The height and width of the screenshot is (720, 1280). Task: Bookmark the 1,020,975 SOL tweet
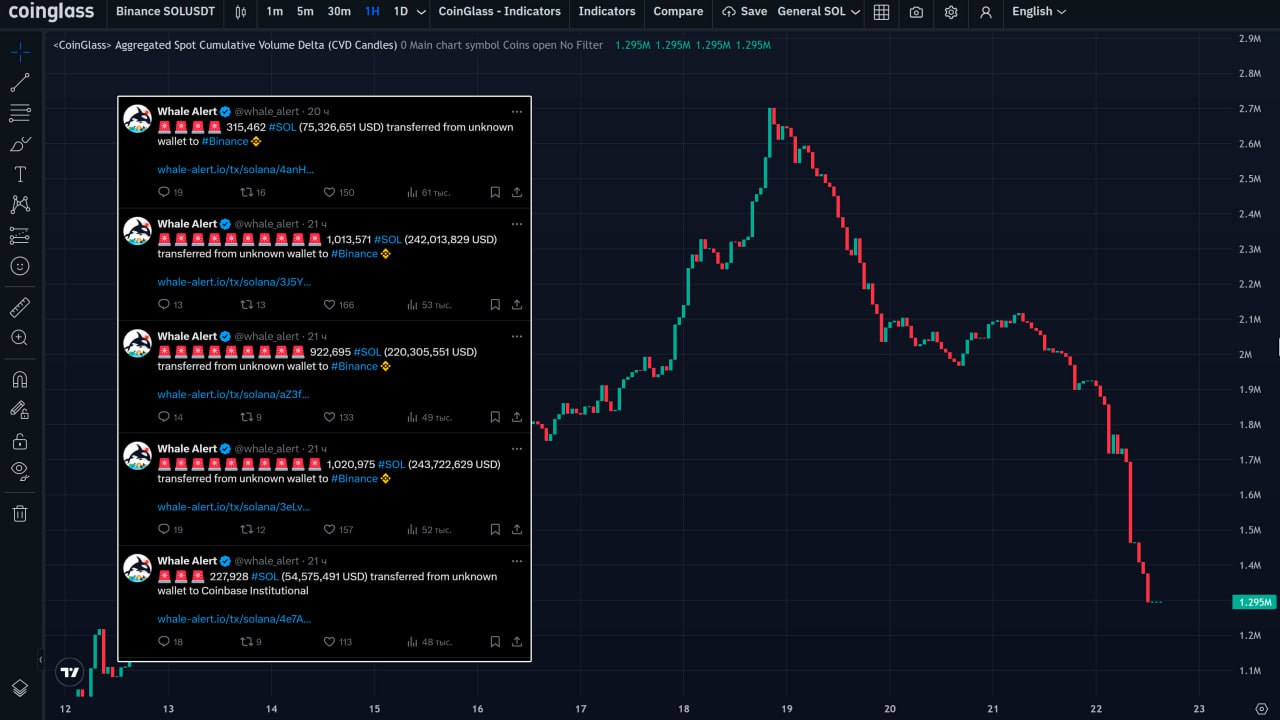(x=495, y=530)
